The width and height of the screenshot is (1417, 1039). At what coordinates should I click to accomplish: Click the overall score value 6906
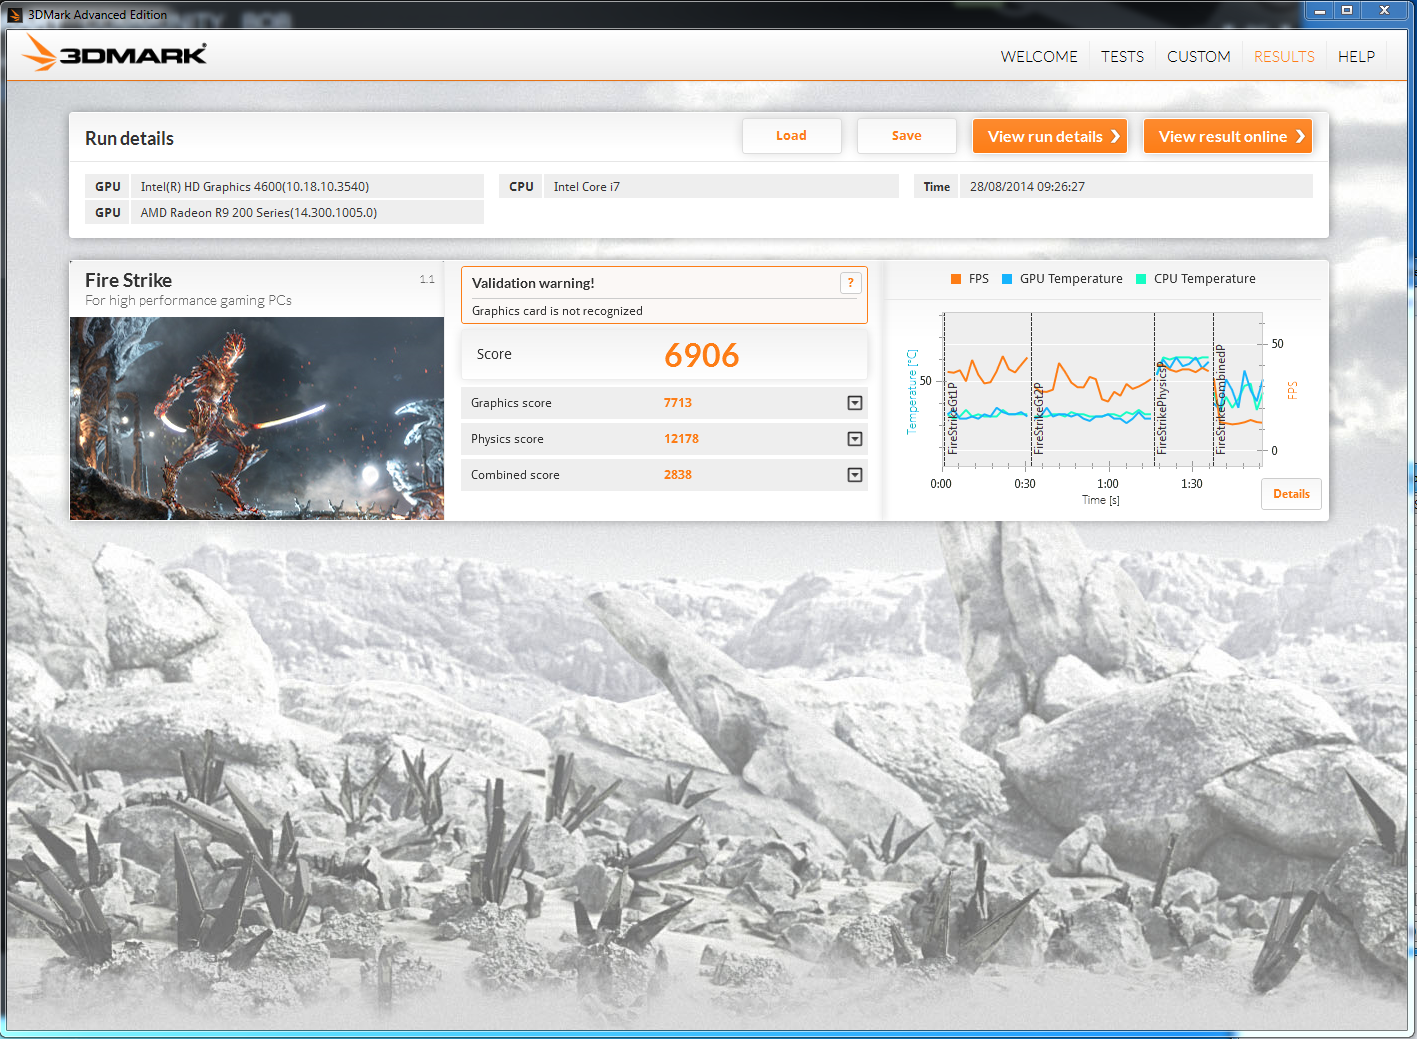(702, 355)
